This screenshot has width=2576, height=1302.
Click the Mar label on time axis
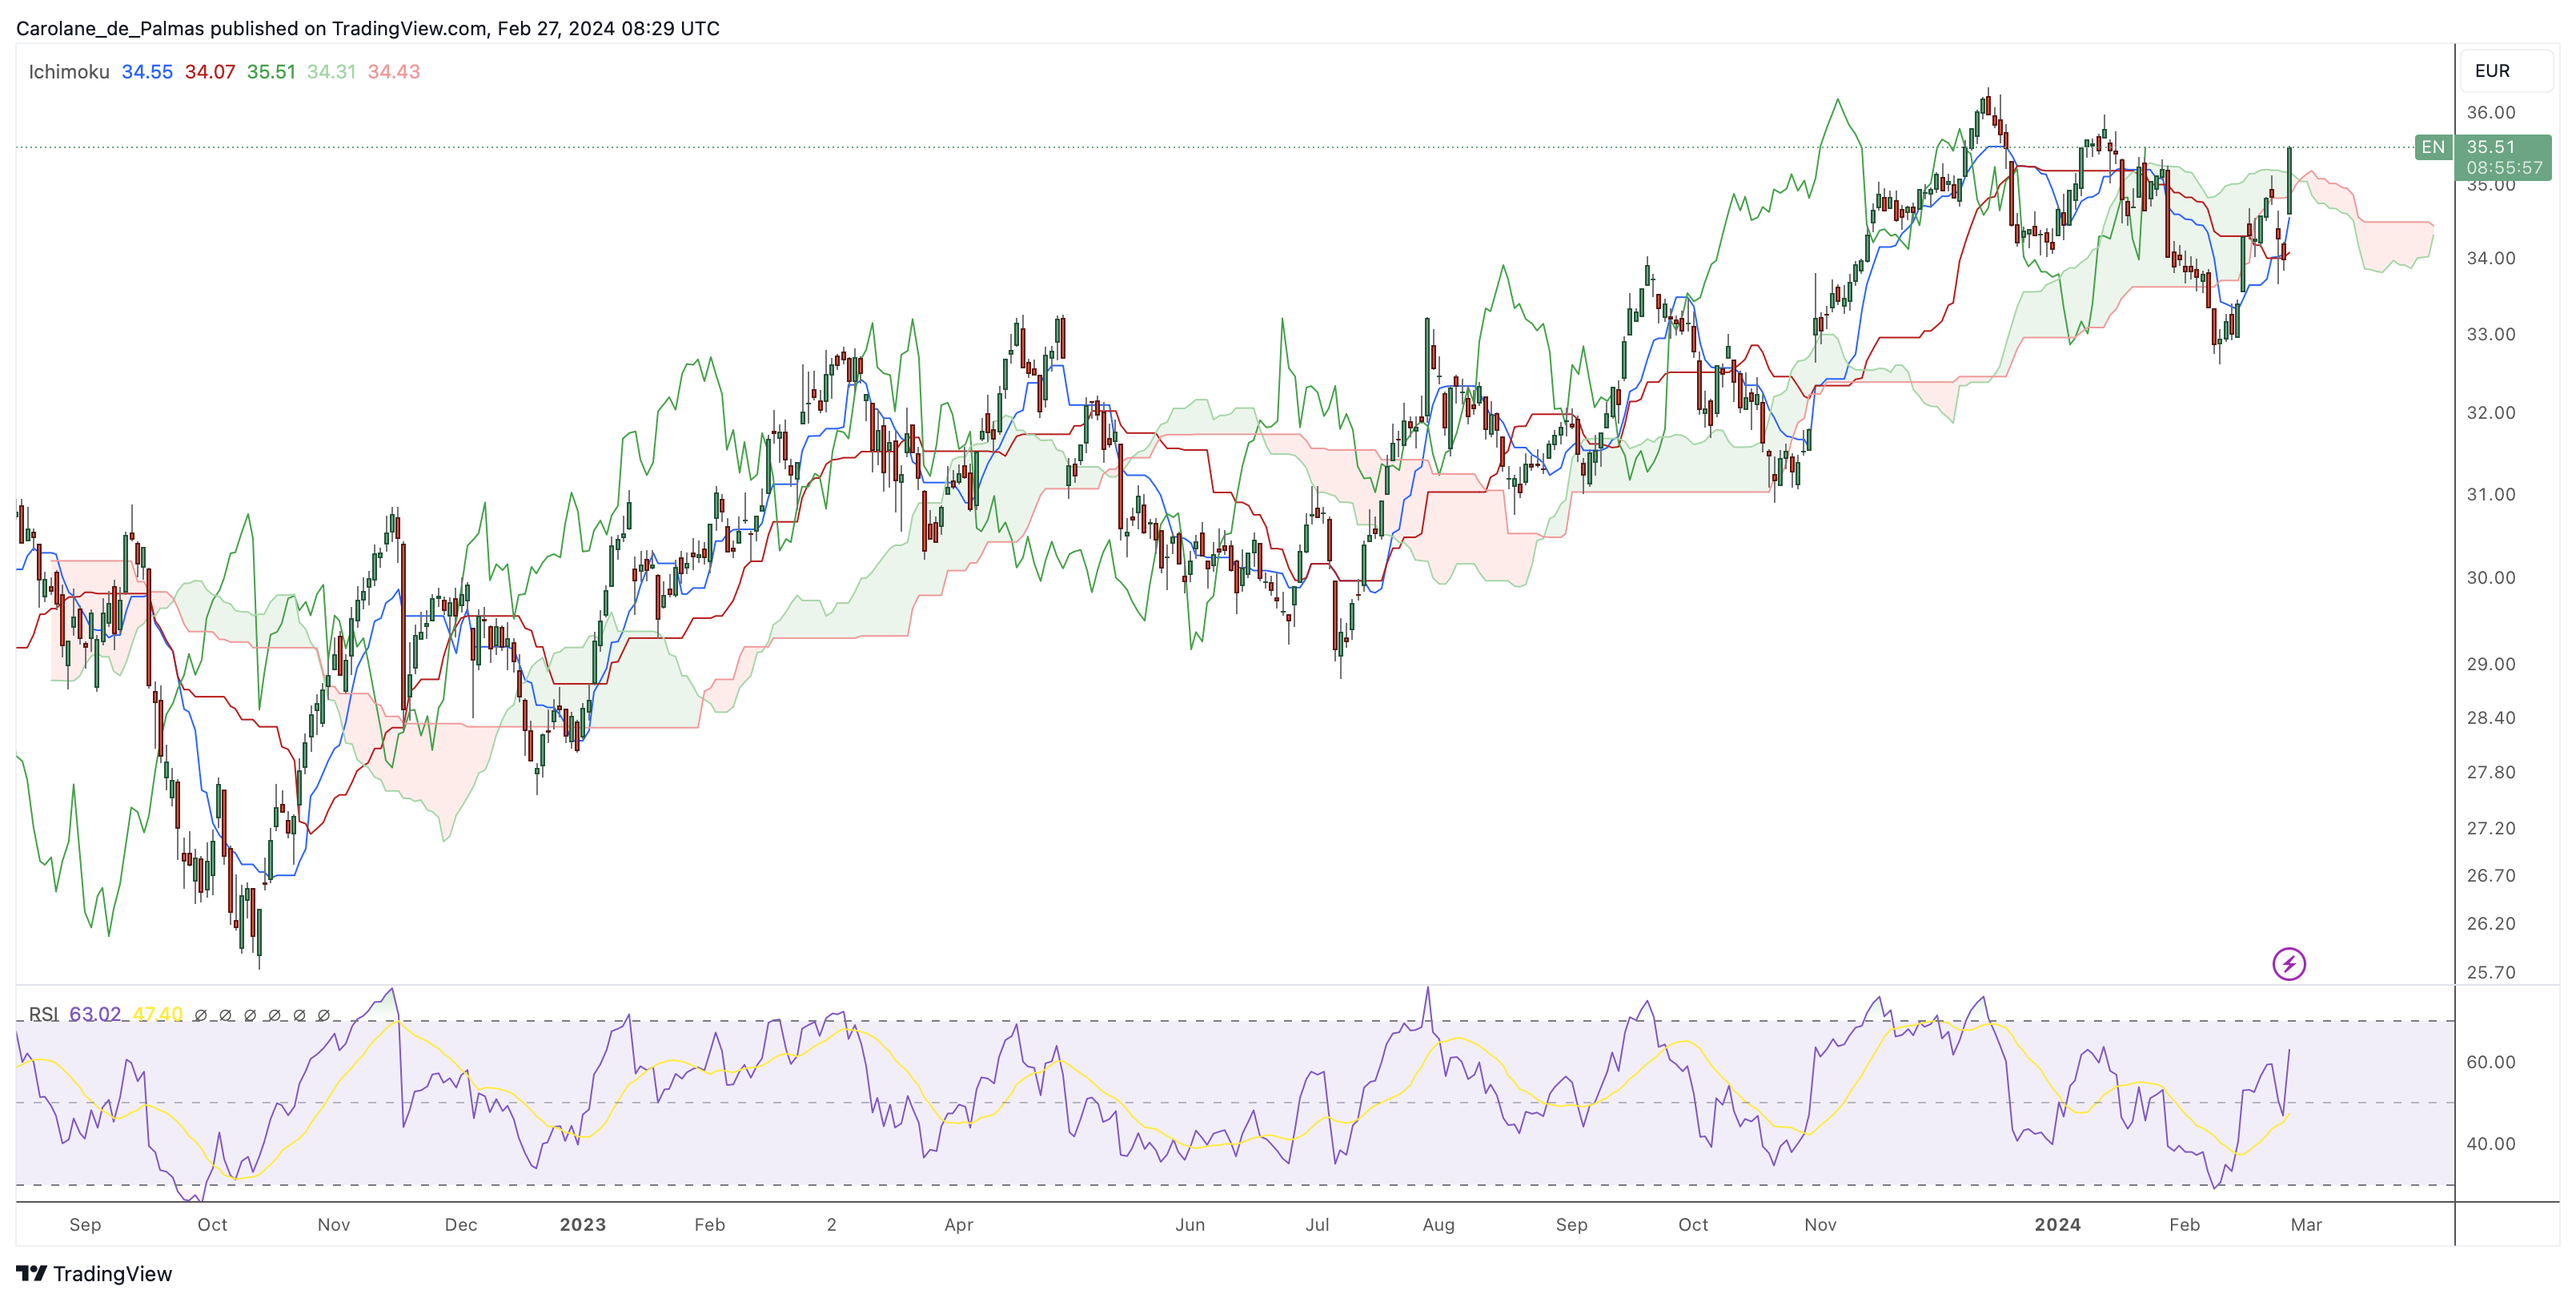pos(2306,1224)
